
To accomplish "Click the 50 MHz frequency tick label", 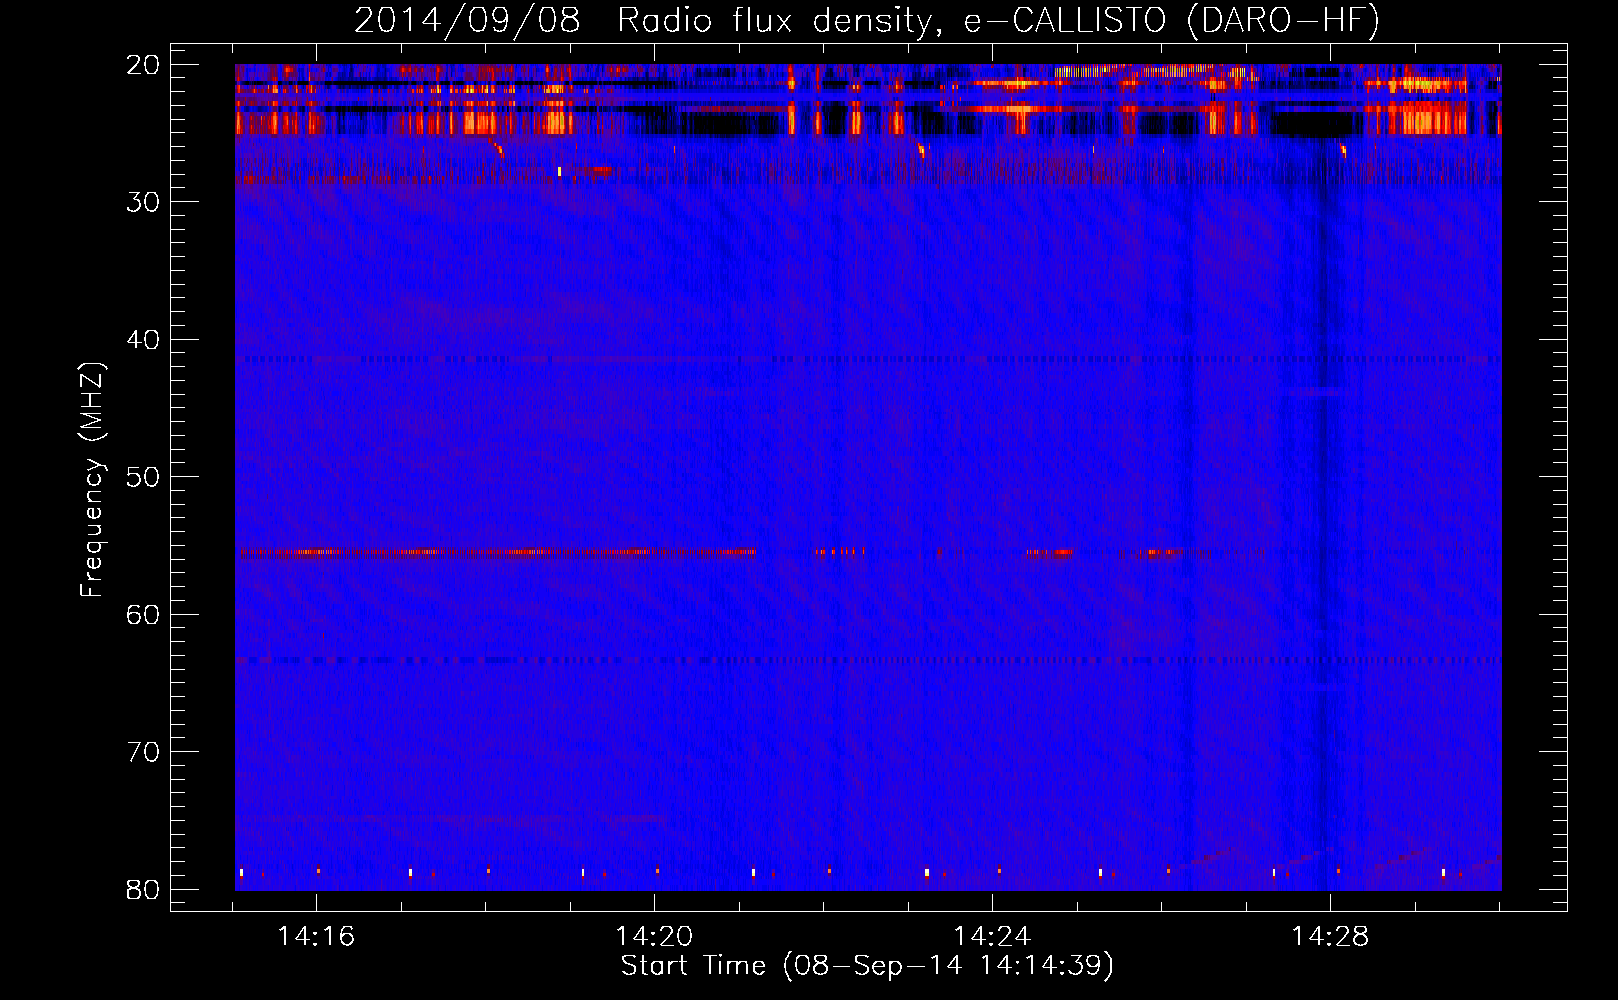I will (144, 477).
